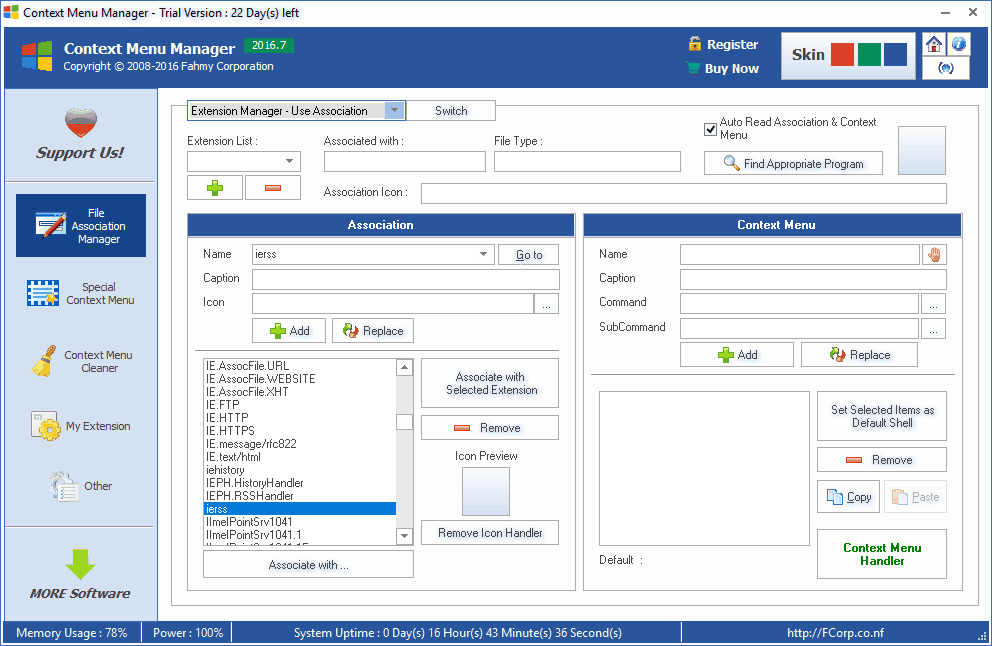Click the Paste button

click(915, 497)
